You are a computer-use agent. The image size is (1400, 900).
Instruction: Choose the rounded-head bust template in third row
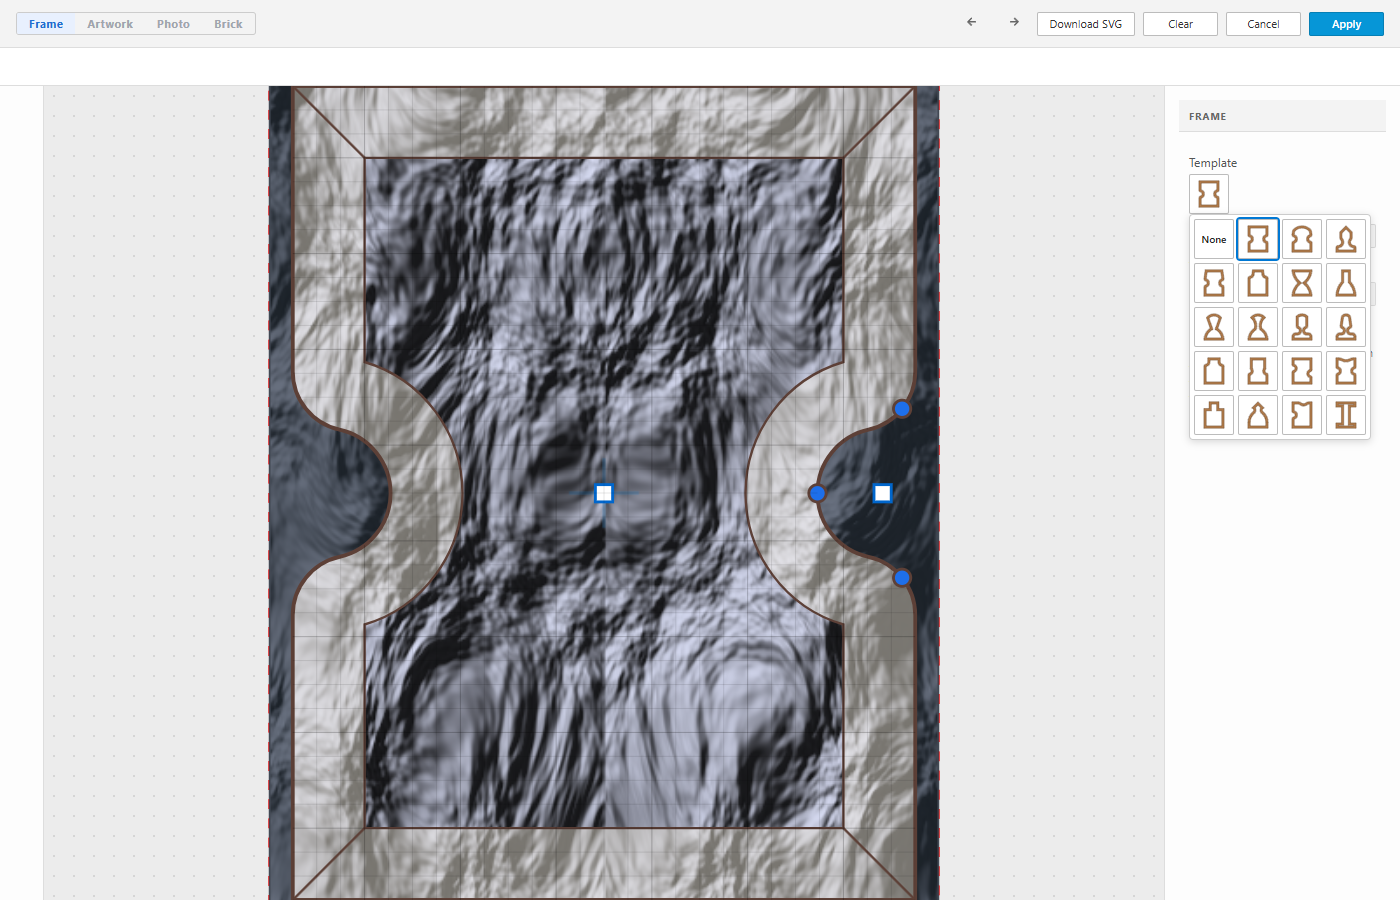click(x=1302, y=327)
